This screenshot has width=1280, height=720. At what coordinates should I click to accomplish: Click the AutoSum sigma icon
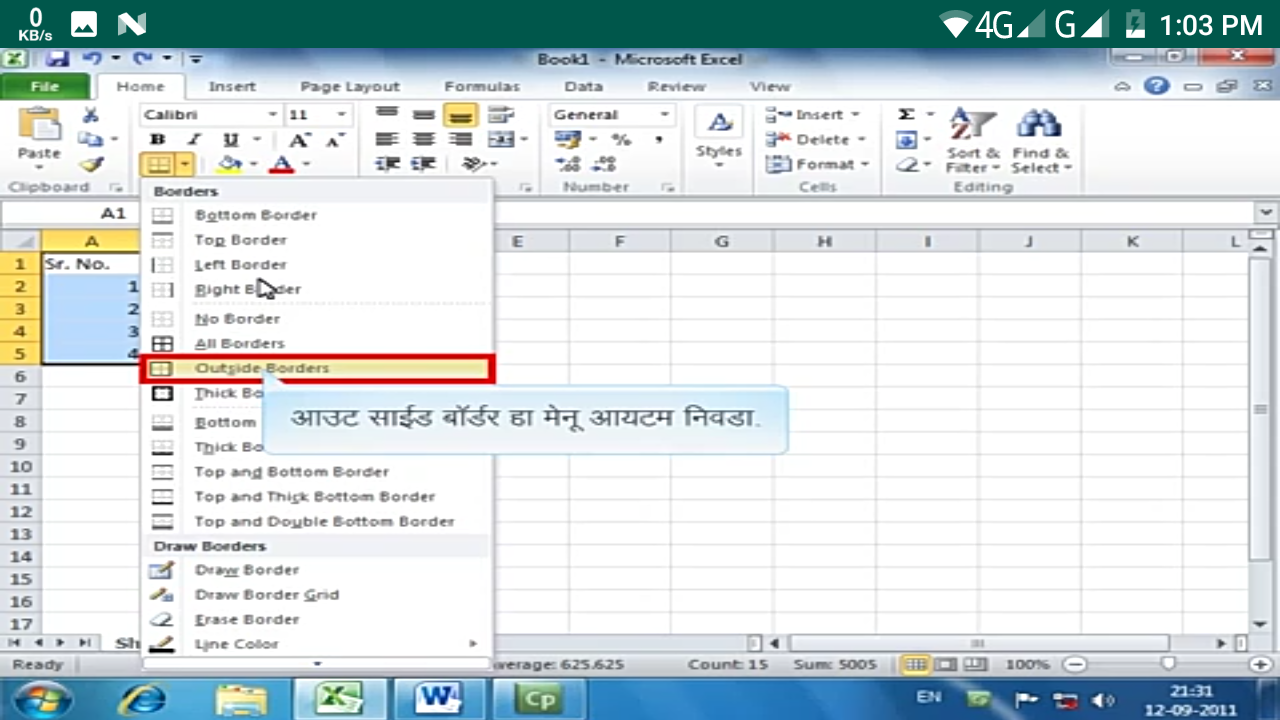[x=906, y=115]
